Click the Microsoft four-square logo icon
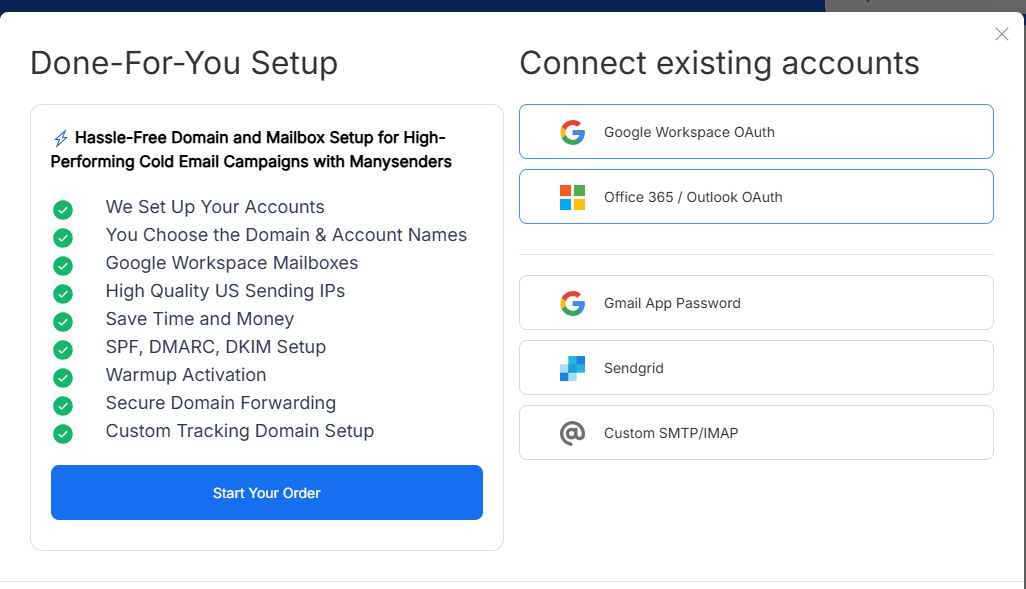This screenshot has width=1026, height=589. pos(573,197)
